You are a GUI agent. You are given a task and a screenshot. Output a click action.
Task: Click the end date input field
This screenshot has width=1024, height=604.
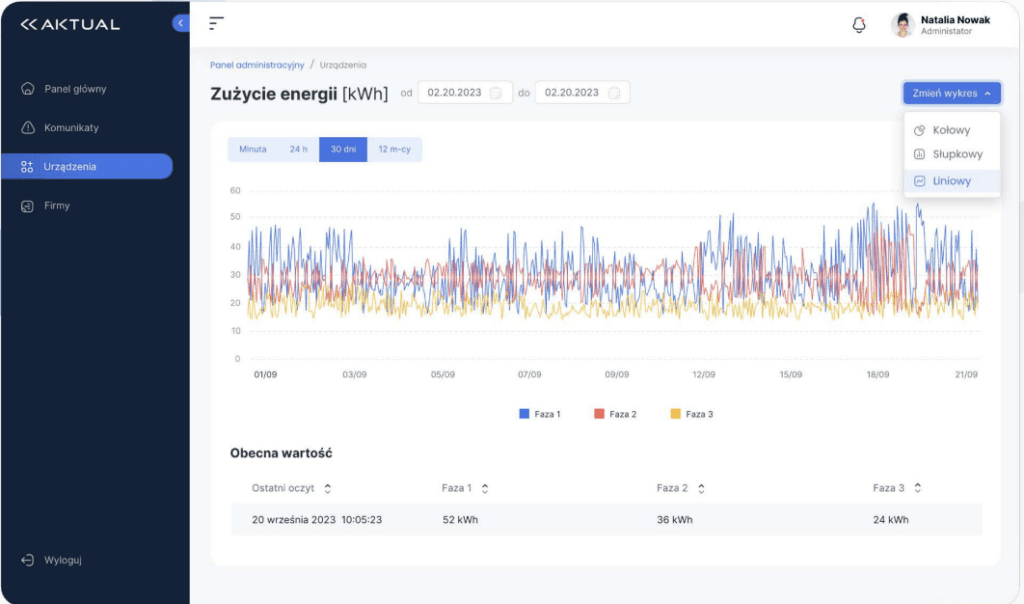click(577, 92)
